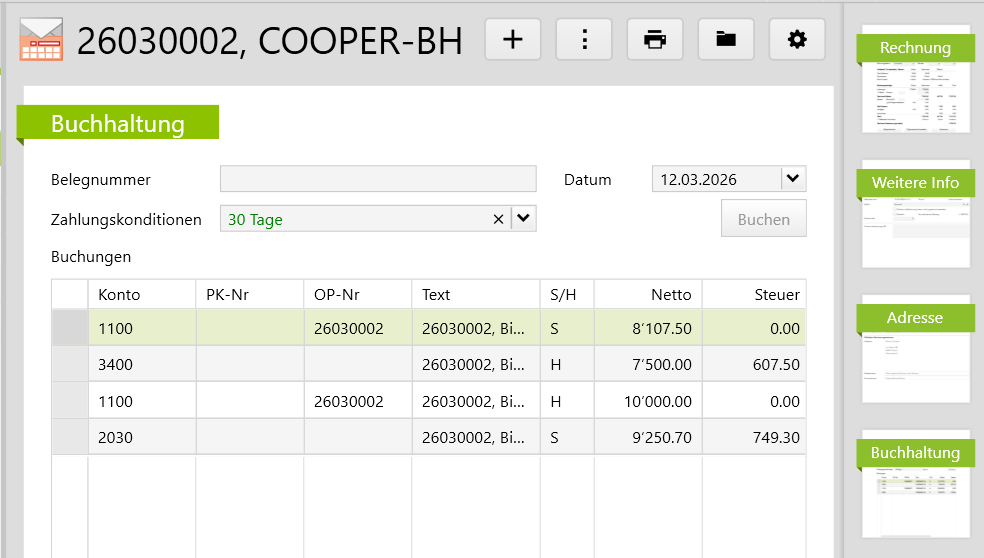Image resolution: width=984 pixels, height=558 pixels.
Task: Open the three-dot more options menu
Action: click(584, 40)
